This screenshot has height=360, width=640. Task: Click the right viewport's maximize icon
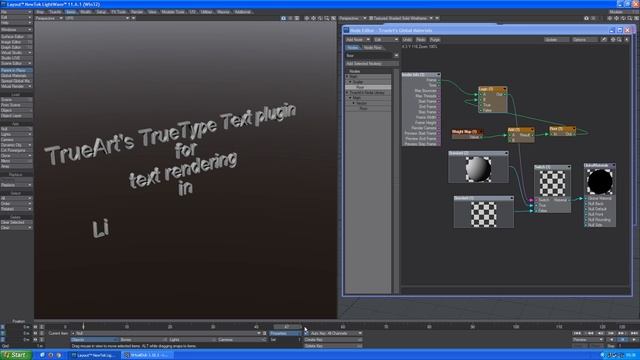tap(636, 18)
